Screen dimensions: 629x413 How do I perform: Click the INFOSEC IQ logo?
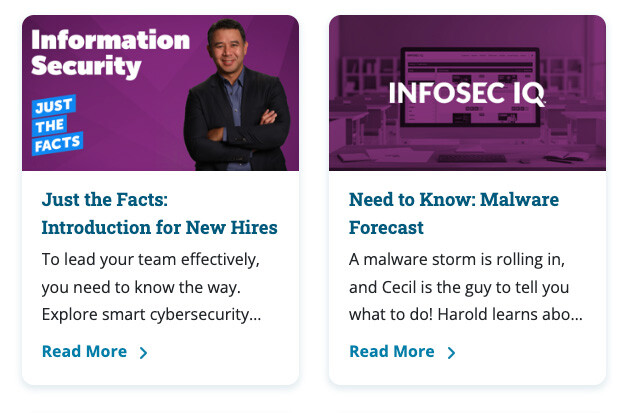coord(467,95)
